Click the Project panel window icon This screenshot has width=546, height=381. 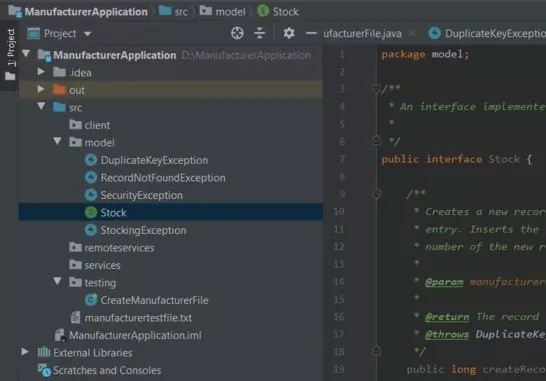tap(33, 33)
